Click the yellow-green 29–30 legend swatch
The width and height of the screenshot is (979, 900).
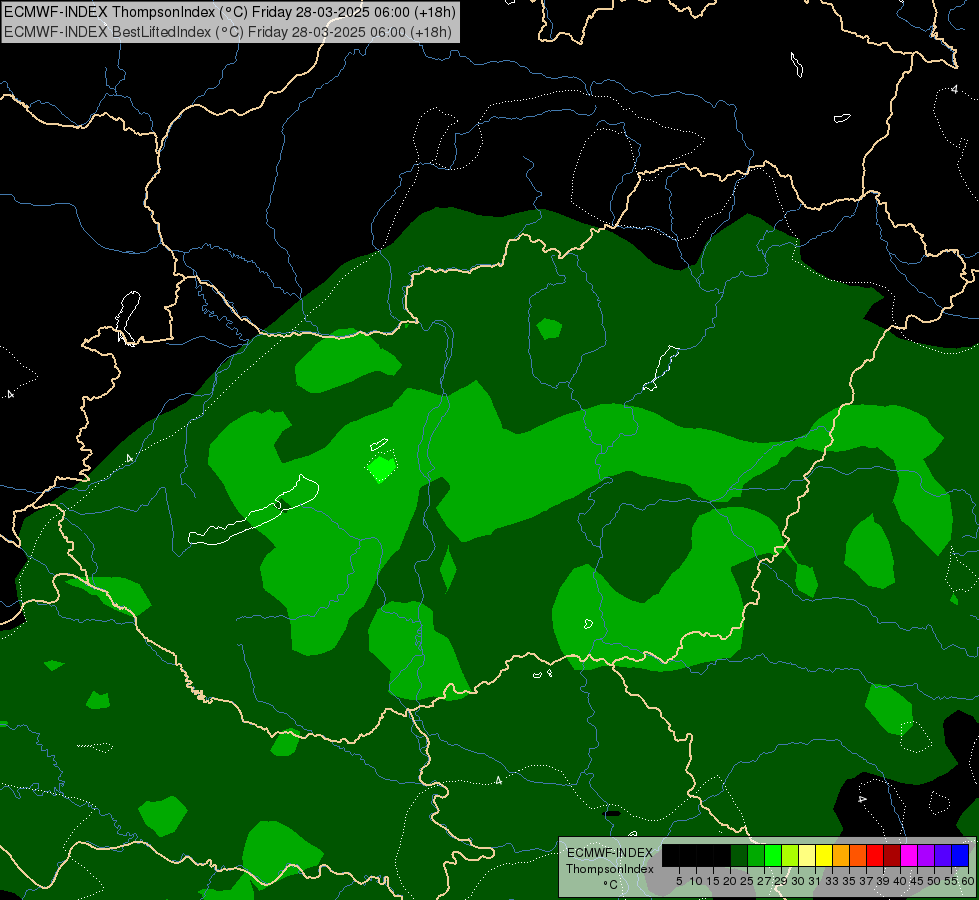click(790, 855)
